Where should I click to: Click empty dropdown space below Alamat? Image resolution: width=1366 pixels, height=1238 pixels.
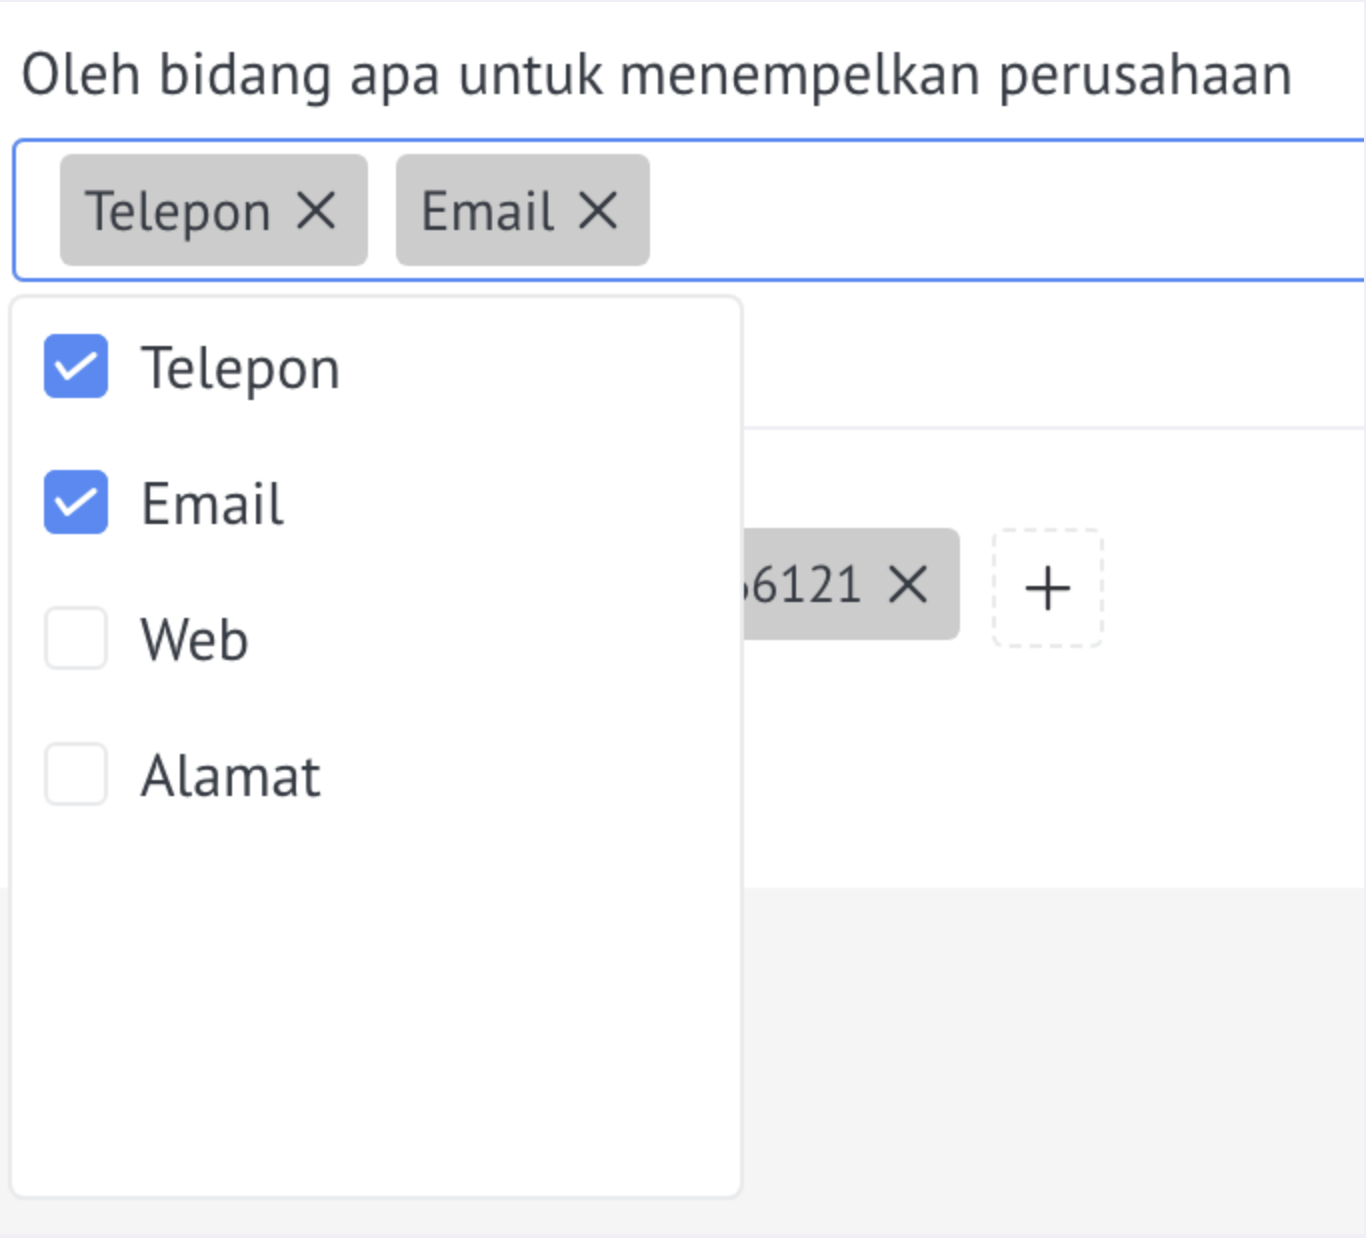tap(376, 1000)
